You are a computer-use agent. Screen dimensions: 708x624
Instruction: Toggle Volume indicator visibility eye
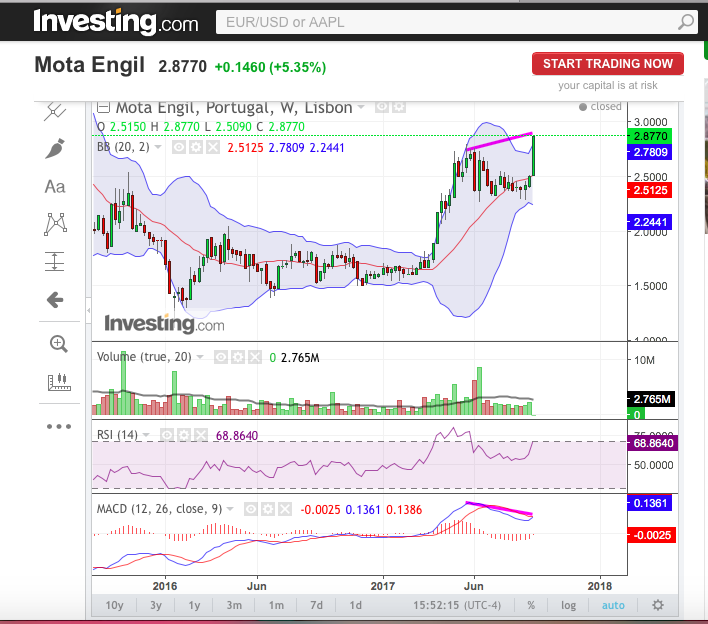point(220,358)
